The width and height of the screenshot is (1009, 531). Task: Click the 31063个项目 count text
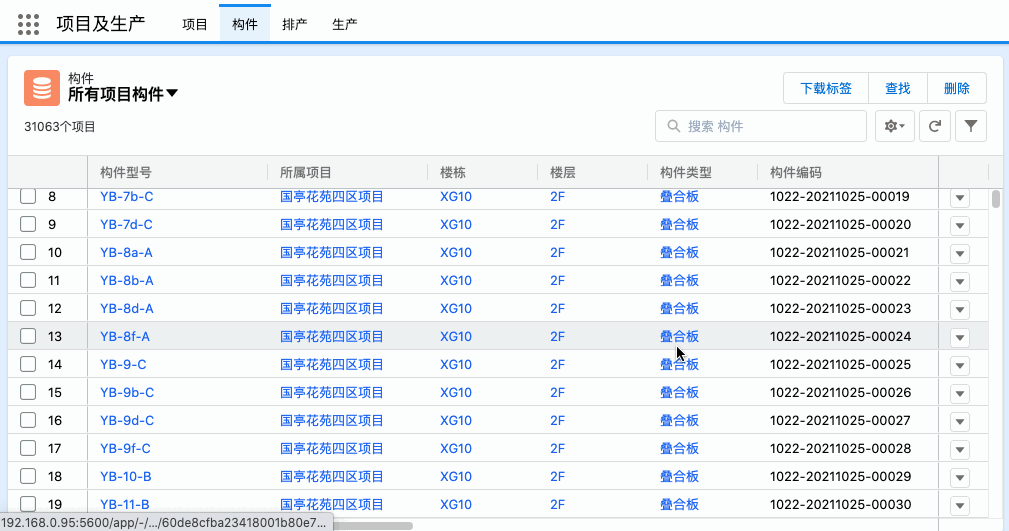[x=60, y=127]
